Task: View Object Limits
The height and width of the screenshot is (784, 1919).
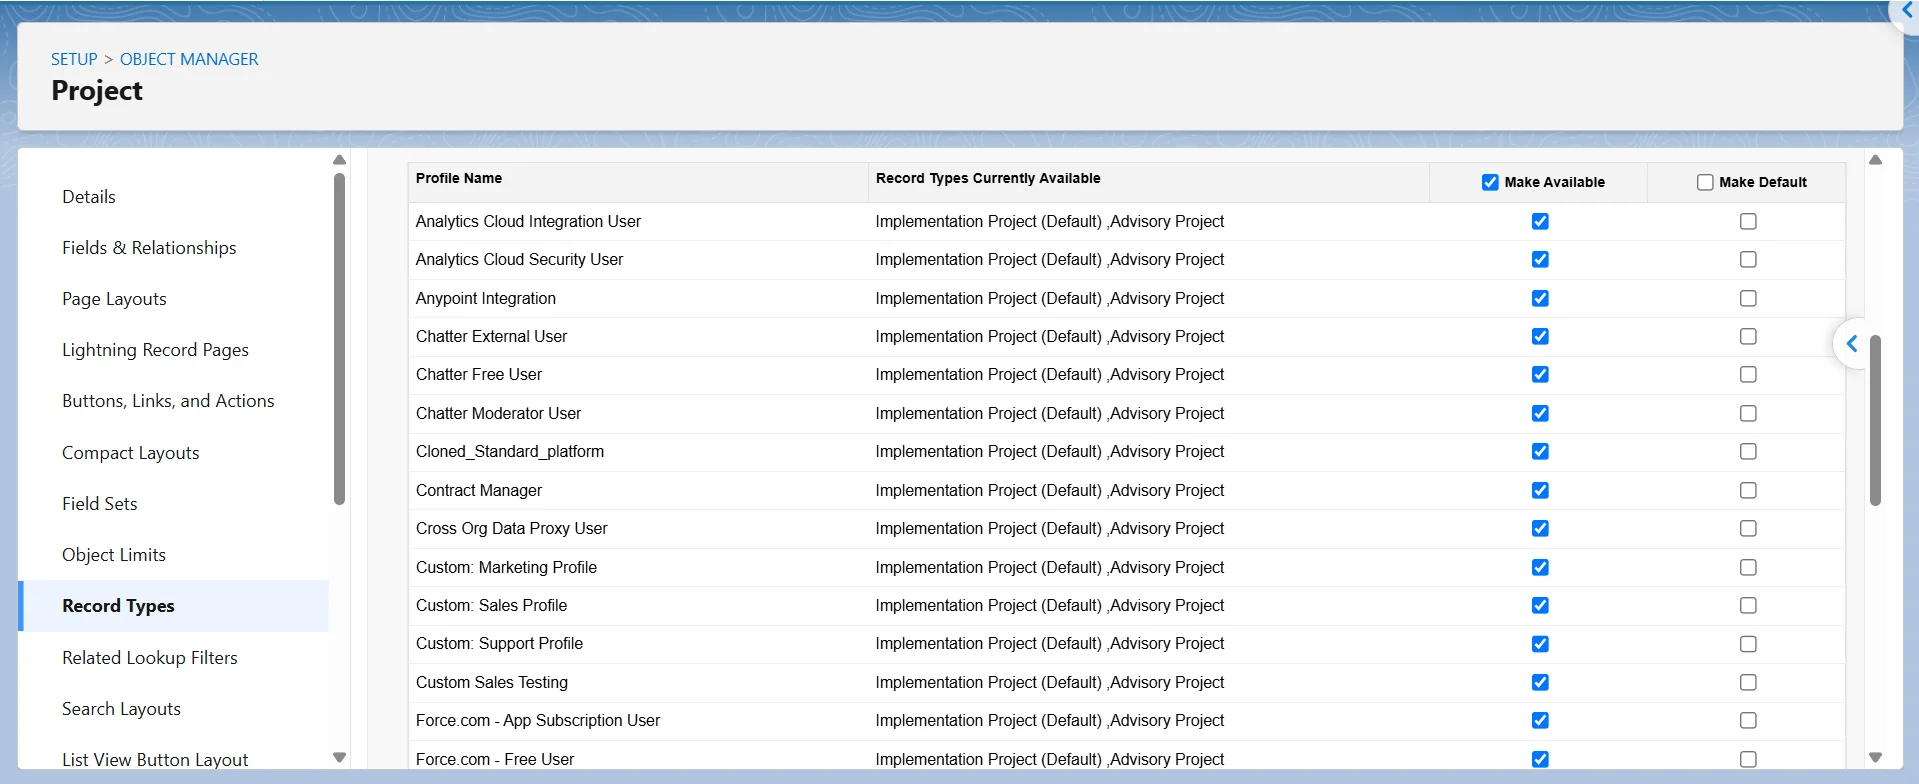Action: [114, 555]
